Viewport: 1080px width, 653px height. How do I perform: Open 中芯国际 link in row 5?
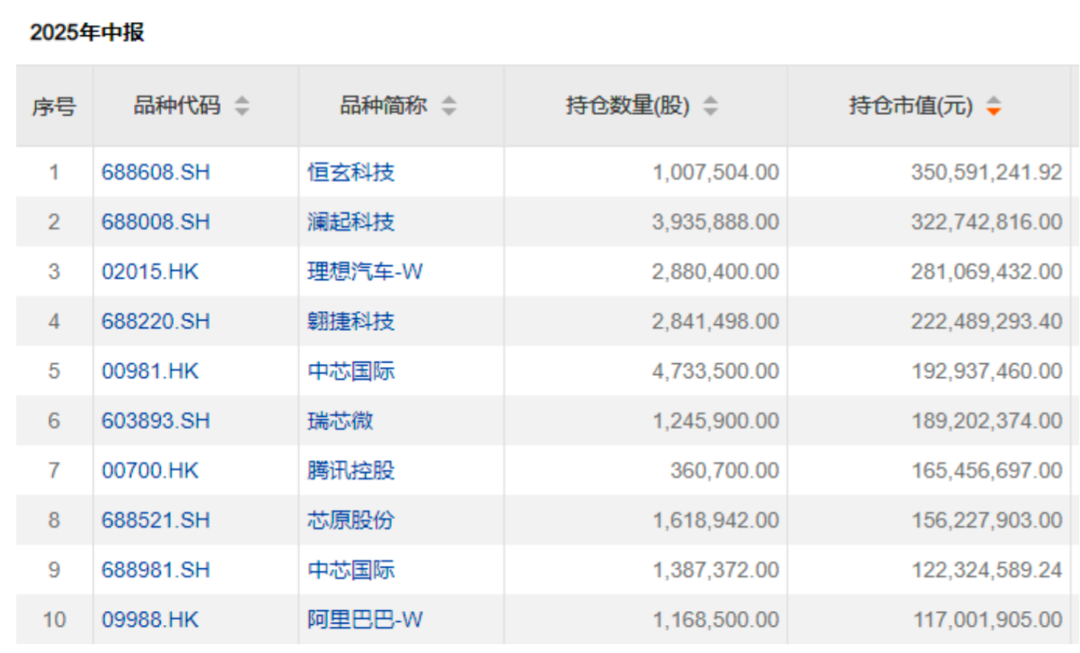[x=351, y=371]
